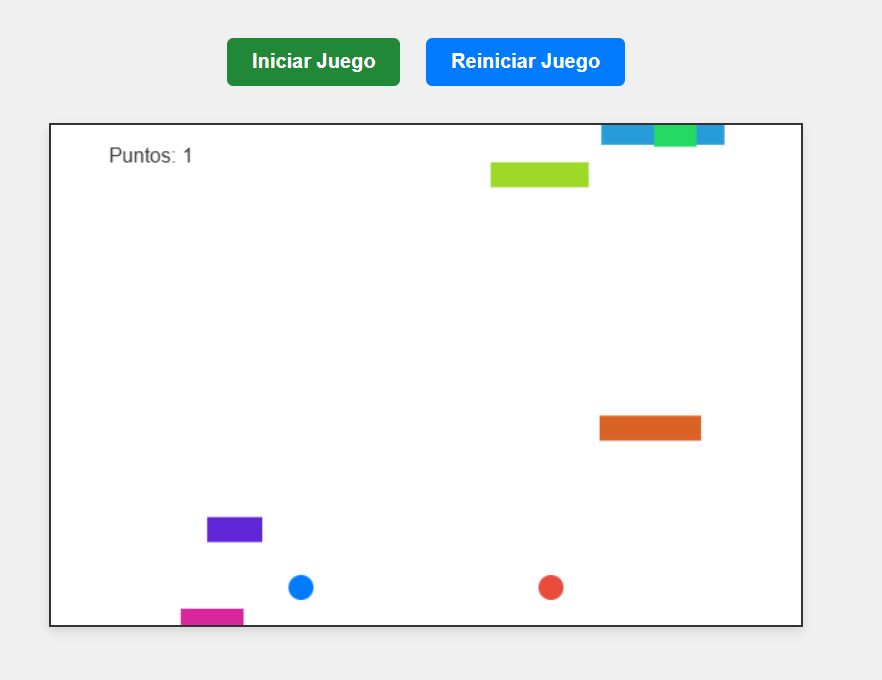Click the Puntos score label

click(x=150, y=156)
